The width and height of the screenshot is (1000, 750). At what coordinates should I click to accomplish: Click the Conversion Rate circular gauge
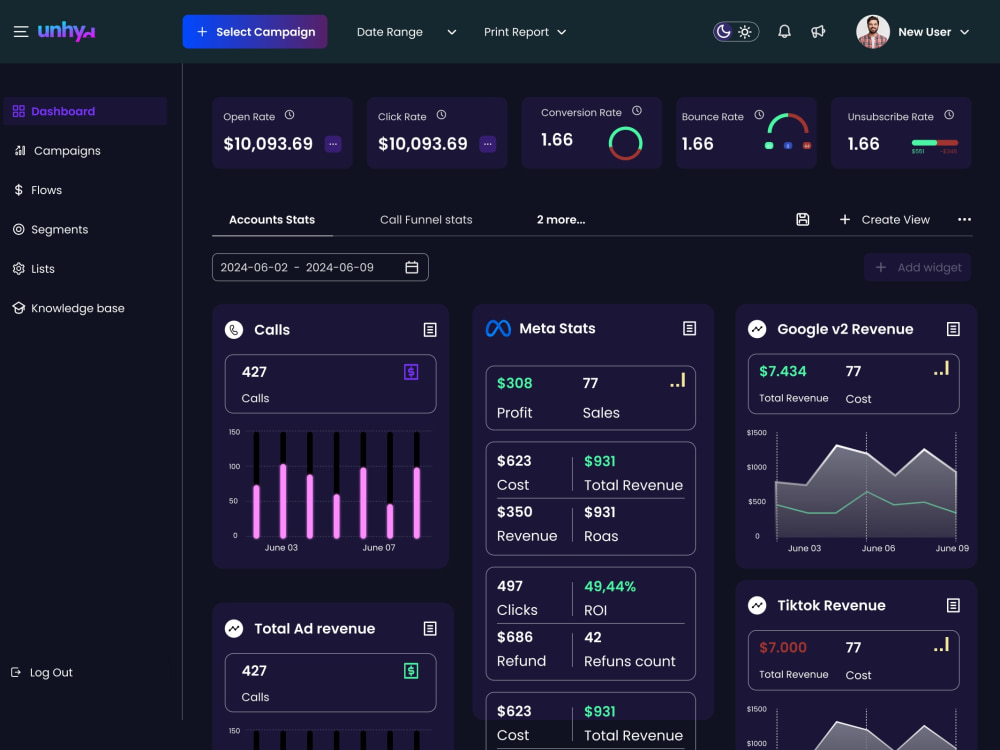(x=625, y=143)
